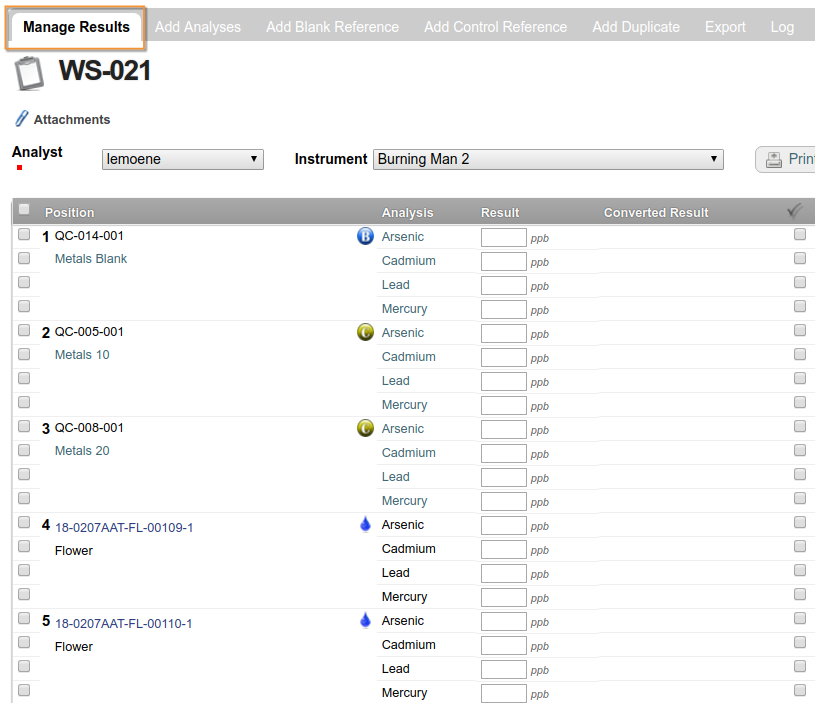Click the Control icon for QC-005-001

tap(365, 333)
